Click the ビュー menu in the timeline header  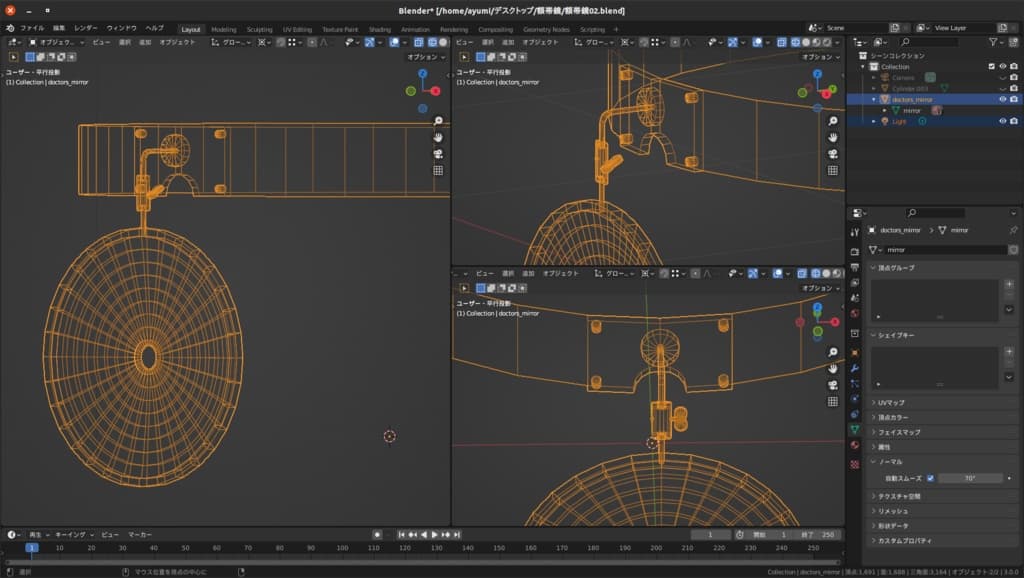[x=110, y=535]
